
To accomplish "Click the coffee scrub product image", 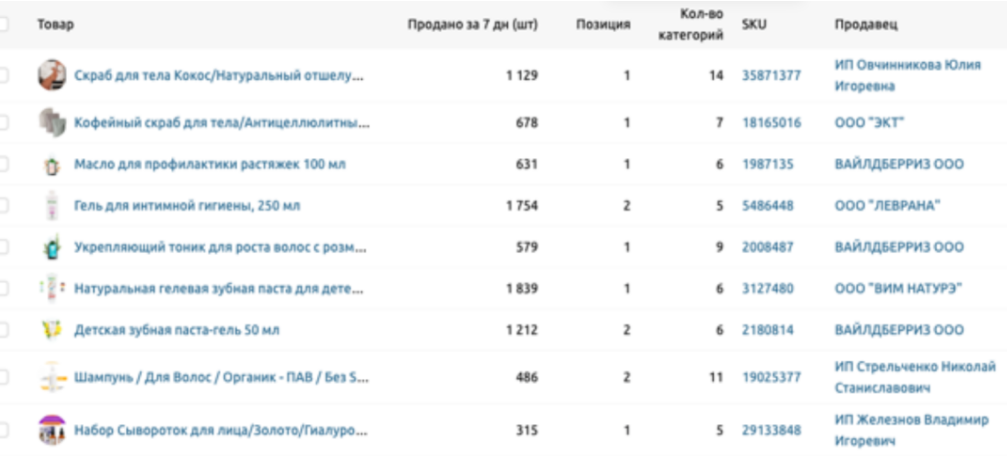I will pyautogui.click(x=52, y=123).
